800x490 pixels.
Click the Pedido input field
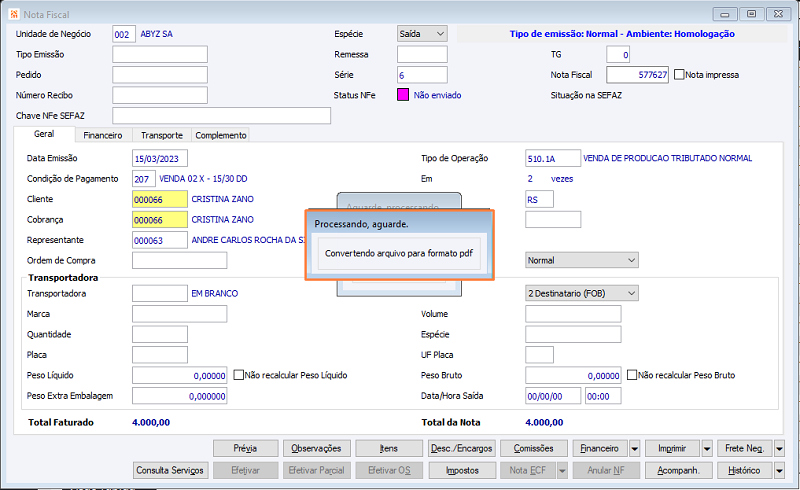point(160,75)
